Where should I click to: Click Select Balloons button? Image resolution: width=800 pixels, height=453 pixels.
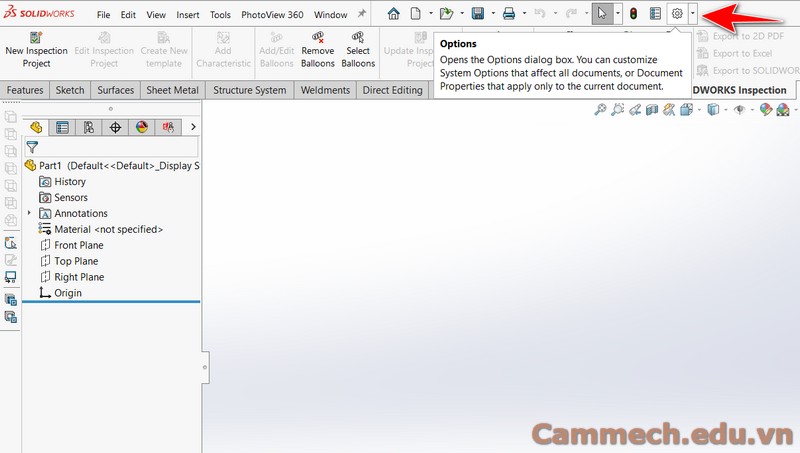pos(358,50)
